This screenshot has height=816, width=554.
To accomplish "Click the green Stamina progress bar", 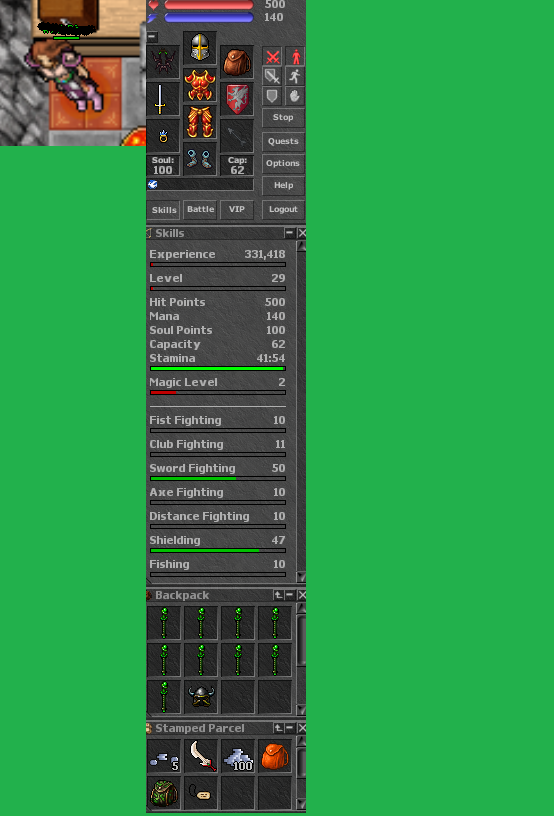I will (x=217, y=368).
